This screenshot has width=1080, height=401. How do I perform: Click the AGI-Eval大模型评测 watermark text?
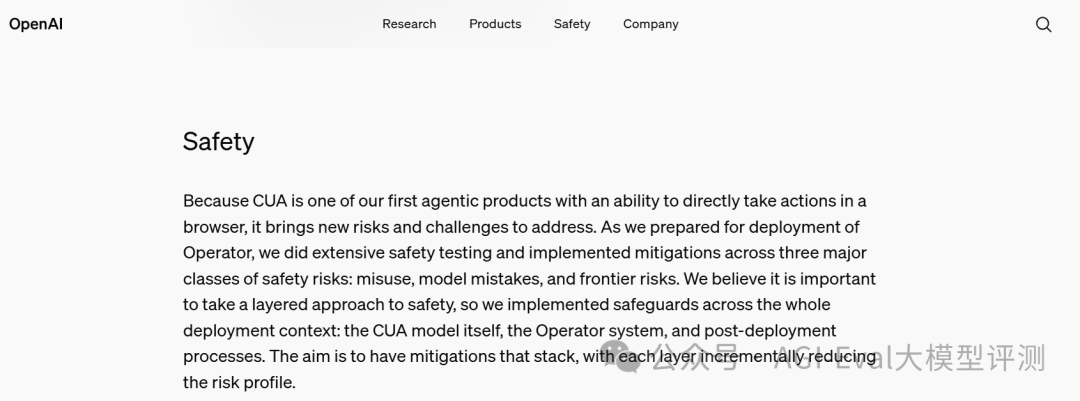point(909,358)
